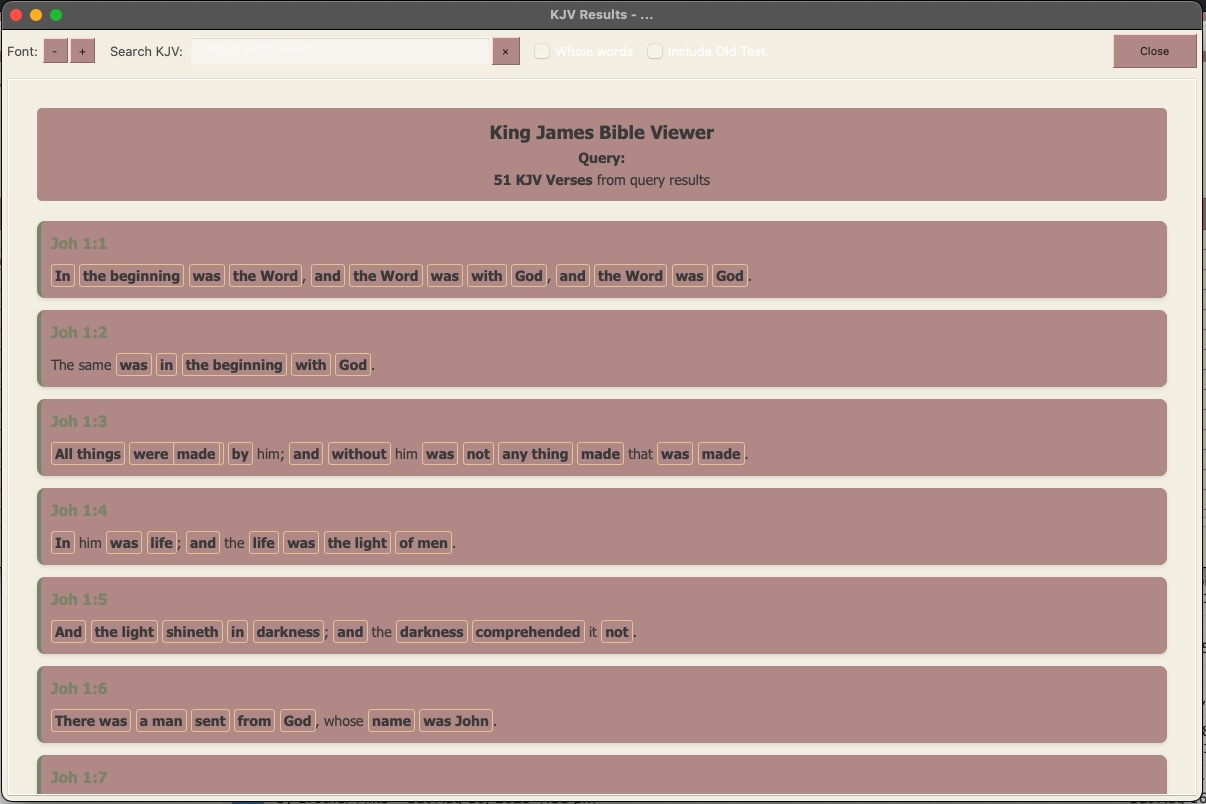1206x804 pixels.
Task: Click '51 KJV Verses' count text
Action: pos(543,180)
